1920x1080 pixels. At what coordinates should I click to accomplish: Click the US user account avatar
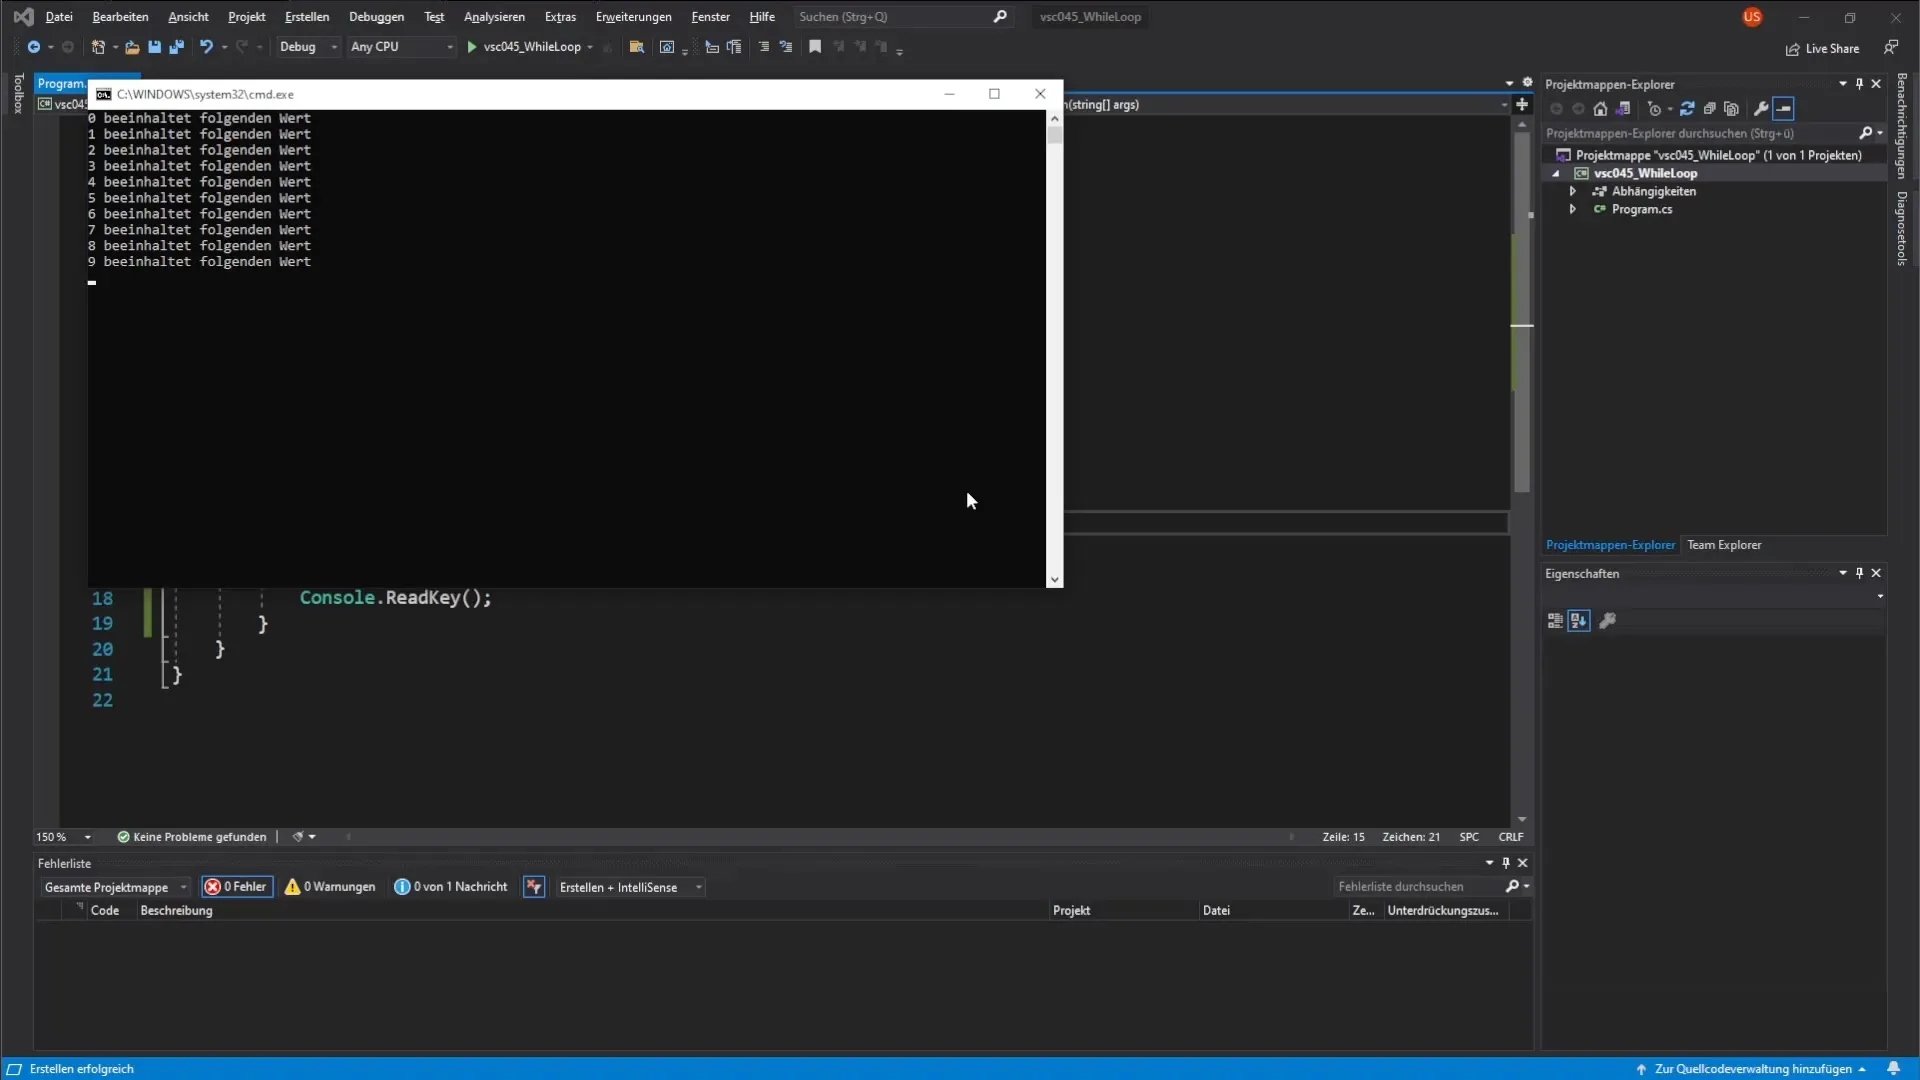[x=1752, y=17]
